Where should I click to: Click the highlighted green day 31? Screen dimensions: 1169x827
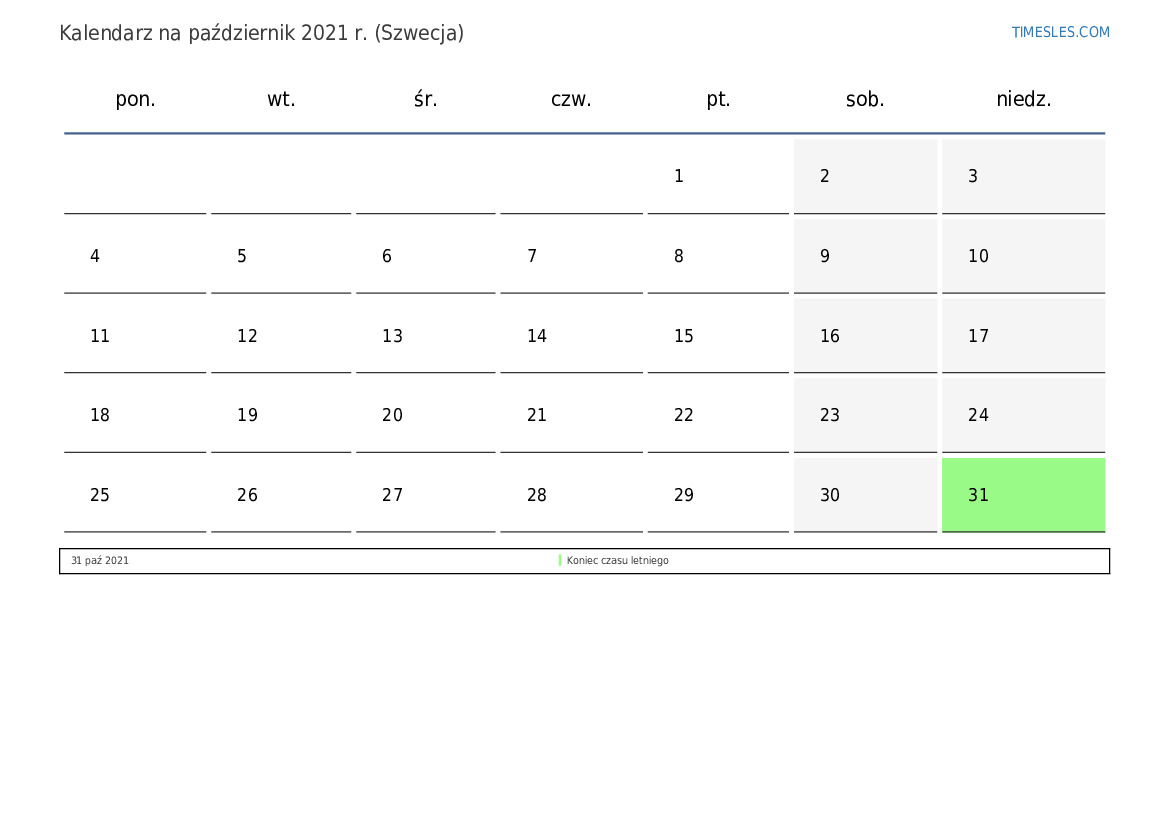[1023, 495]
